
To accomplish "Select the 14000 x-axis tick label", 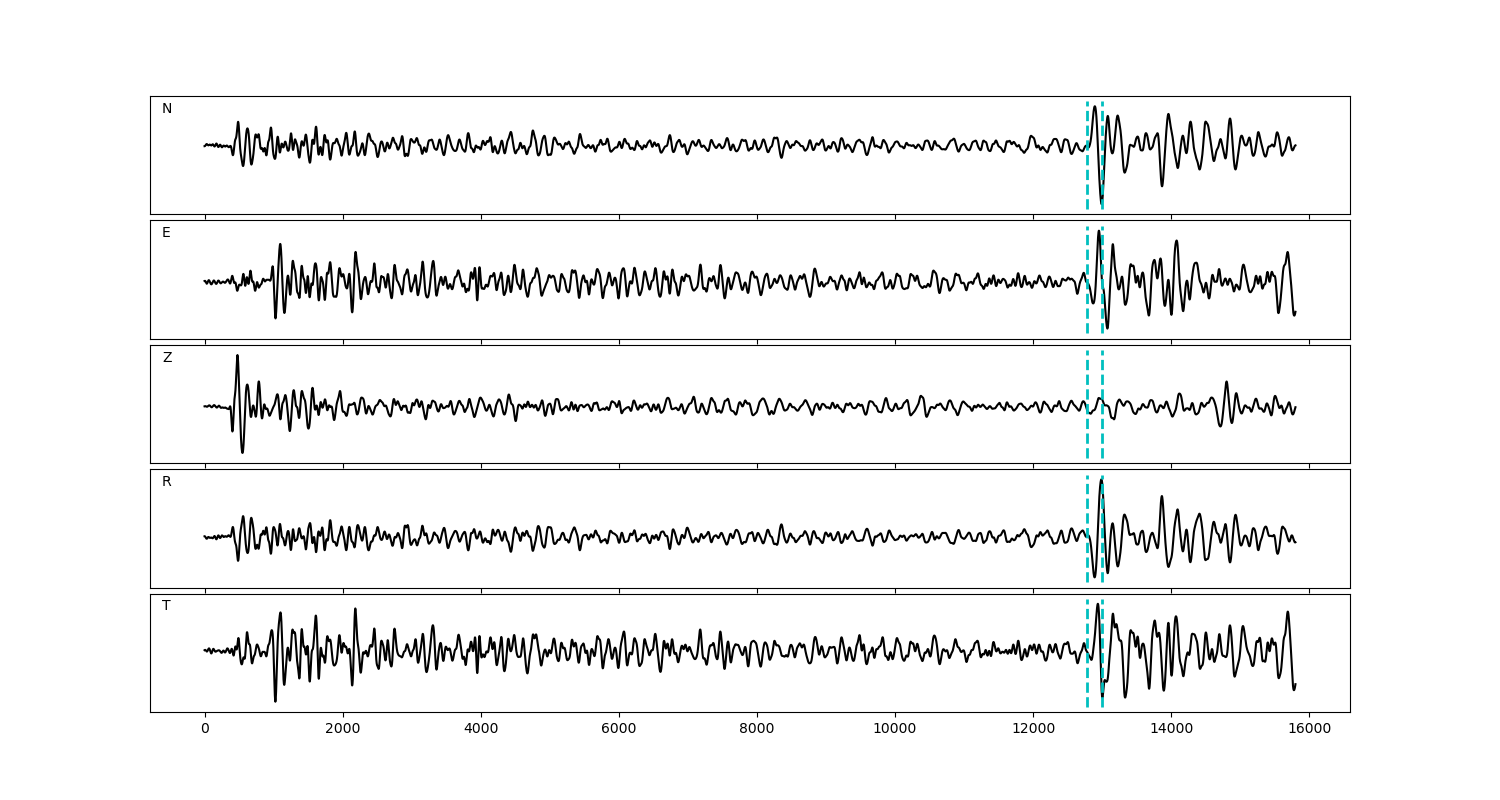I will (x=1170, y=730).
